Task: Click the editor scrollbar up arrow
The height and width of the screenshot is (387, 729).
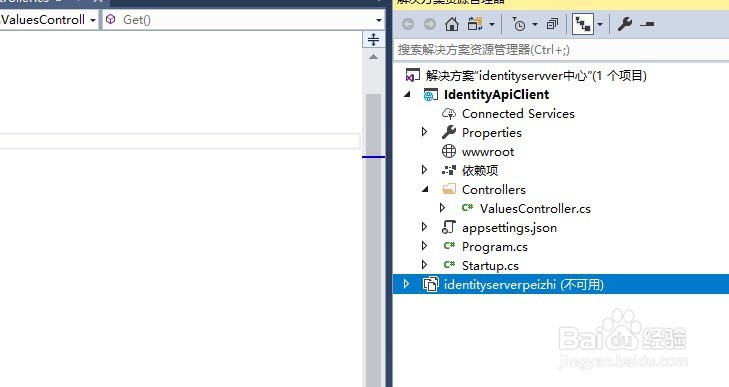Action: click(x=373, y=57)
